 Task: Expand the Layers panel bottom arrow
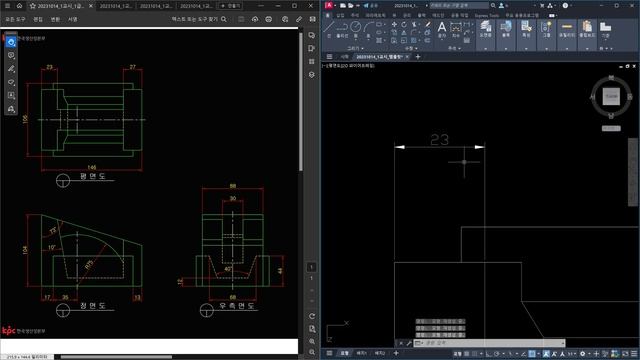pos(485,49)
